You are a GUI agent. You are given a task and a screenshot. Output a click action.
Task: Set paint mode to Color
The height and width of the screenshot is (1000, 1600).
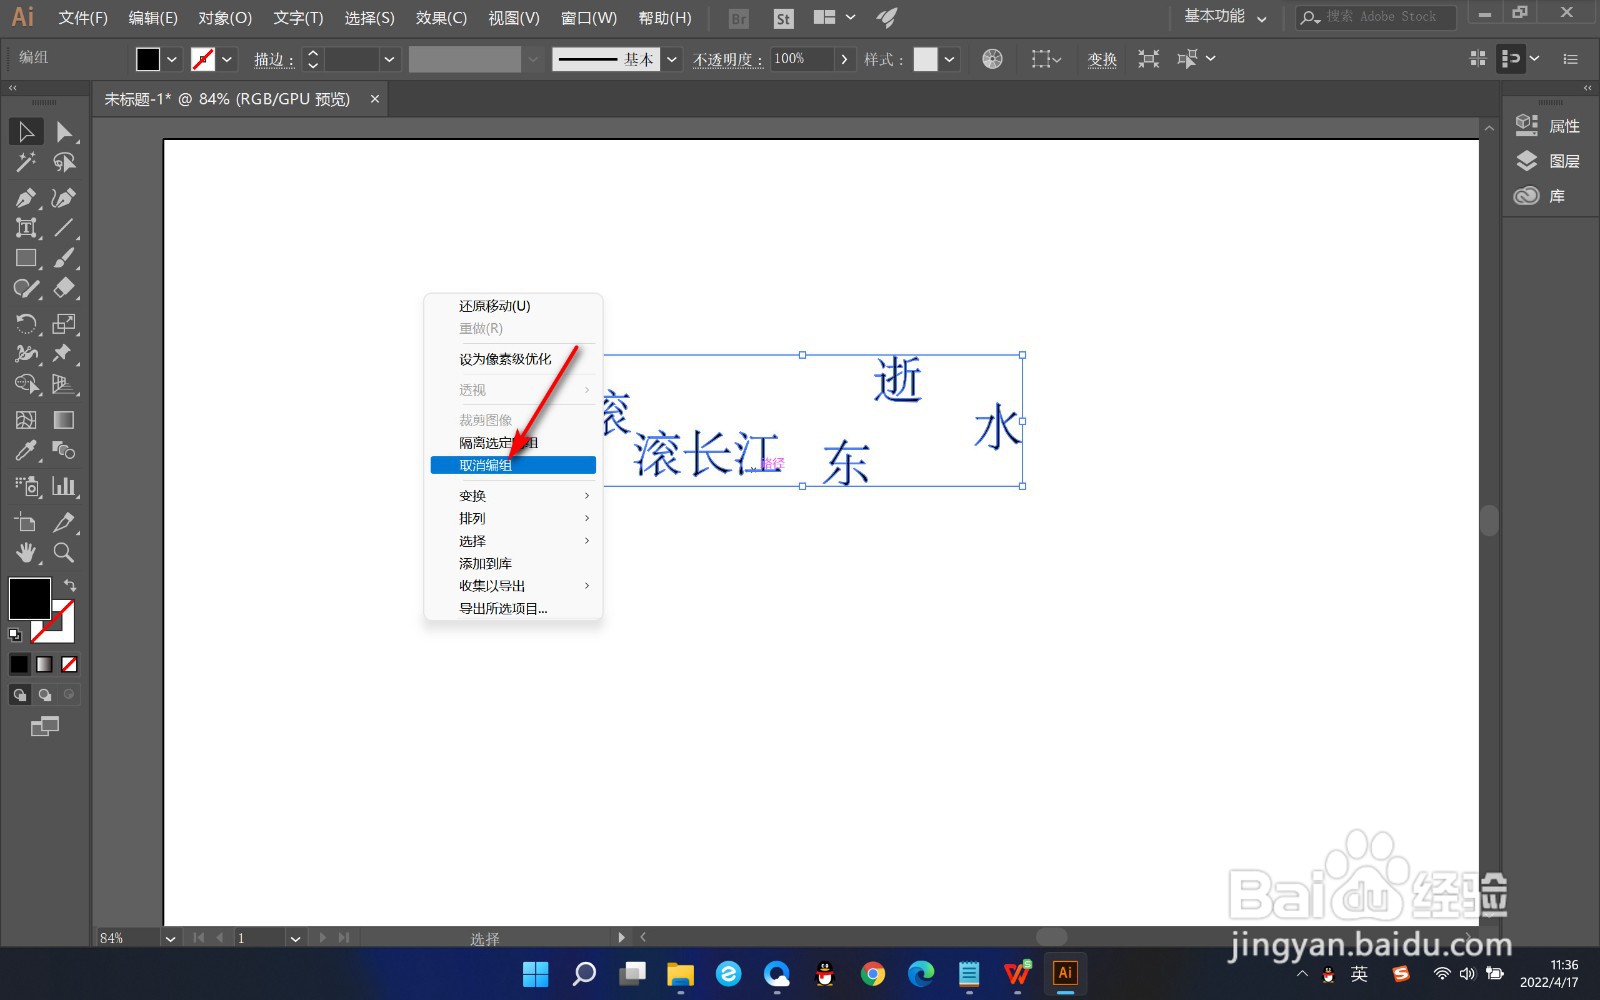click(x=20, y=664)
